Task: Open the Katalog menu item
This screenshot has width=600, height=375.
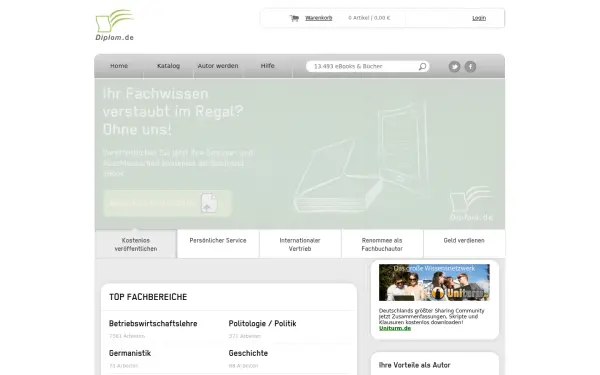Action: pos(168,66)
